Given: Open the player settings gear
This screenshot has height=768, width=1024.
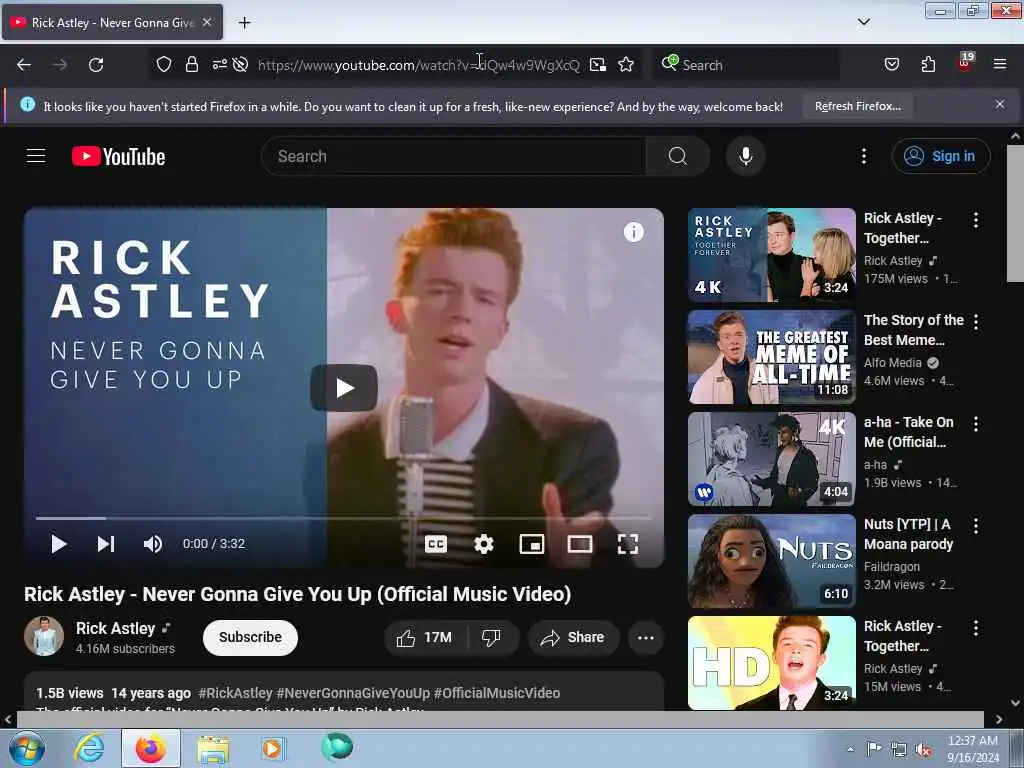Looking at the screenshot, I should coord(483,544).
